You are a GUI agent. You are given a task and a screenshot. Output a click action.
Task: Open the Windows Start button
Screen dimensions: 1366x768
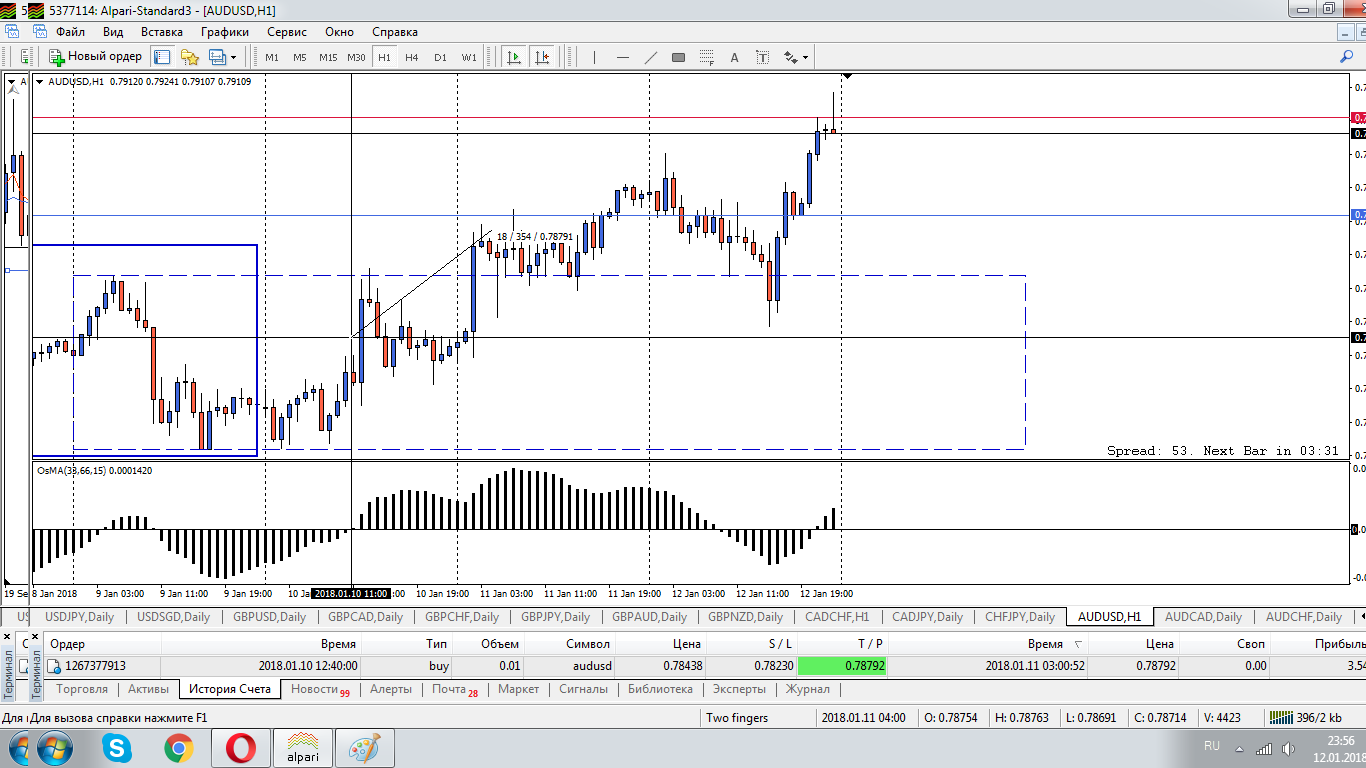[53, 748]
